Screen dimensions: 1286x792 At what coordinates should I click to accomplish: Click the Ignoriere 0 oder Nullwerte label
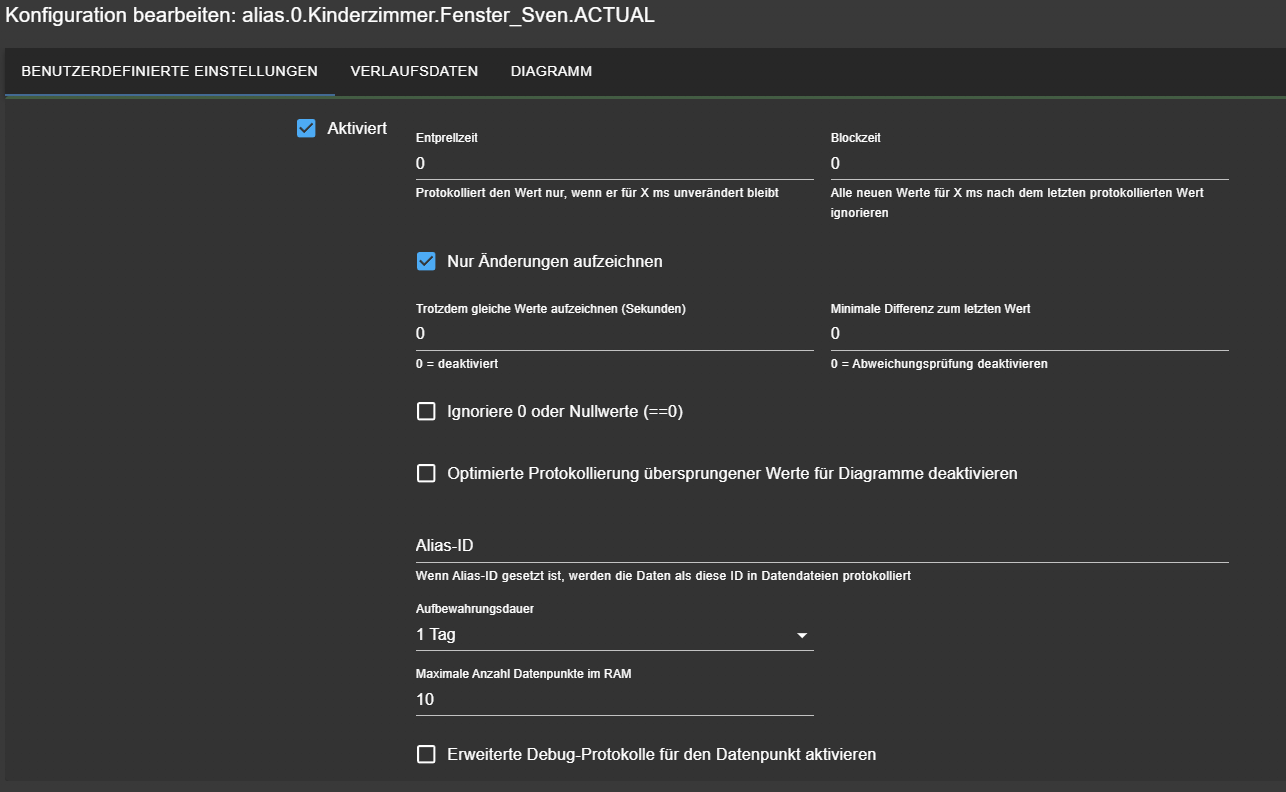565,412
